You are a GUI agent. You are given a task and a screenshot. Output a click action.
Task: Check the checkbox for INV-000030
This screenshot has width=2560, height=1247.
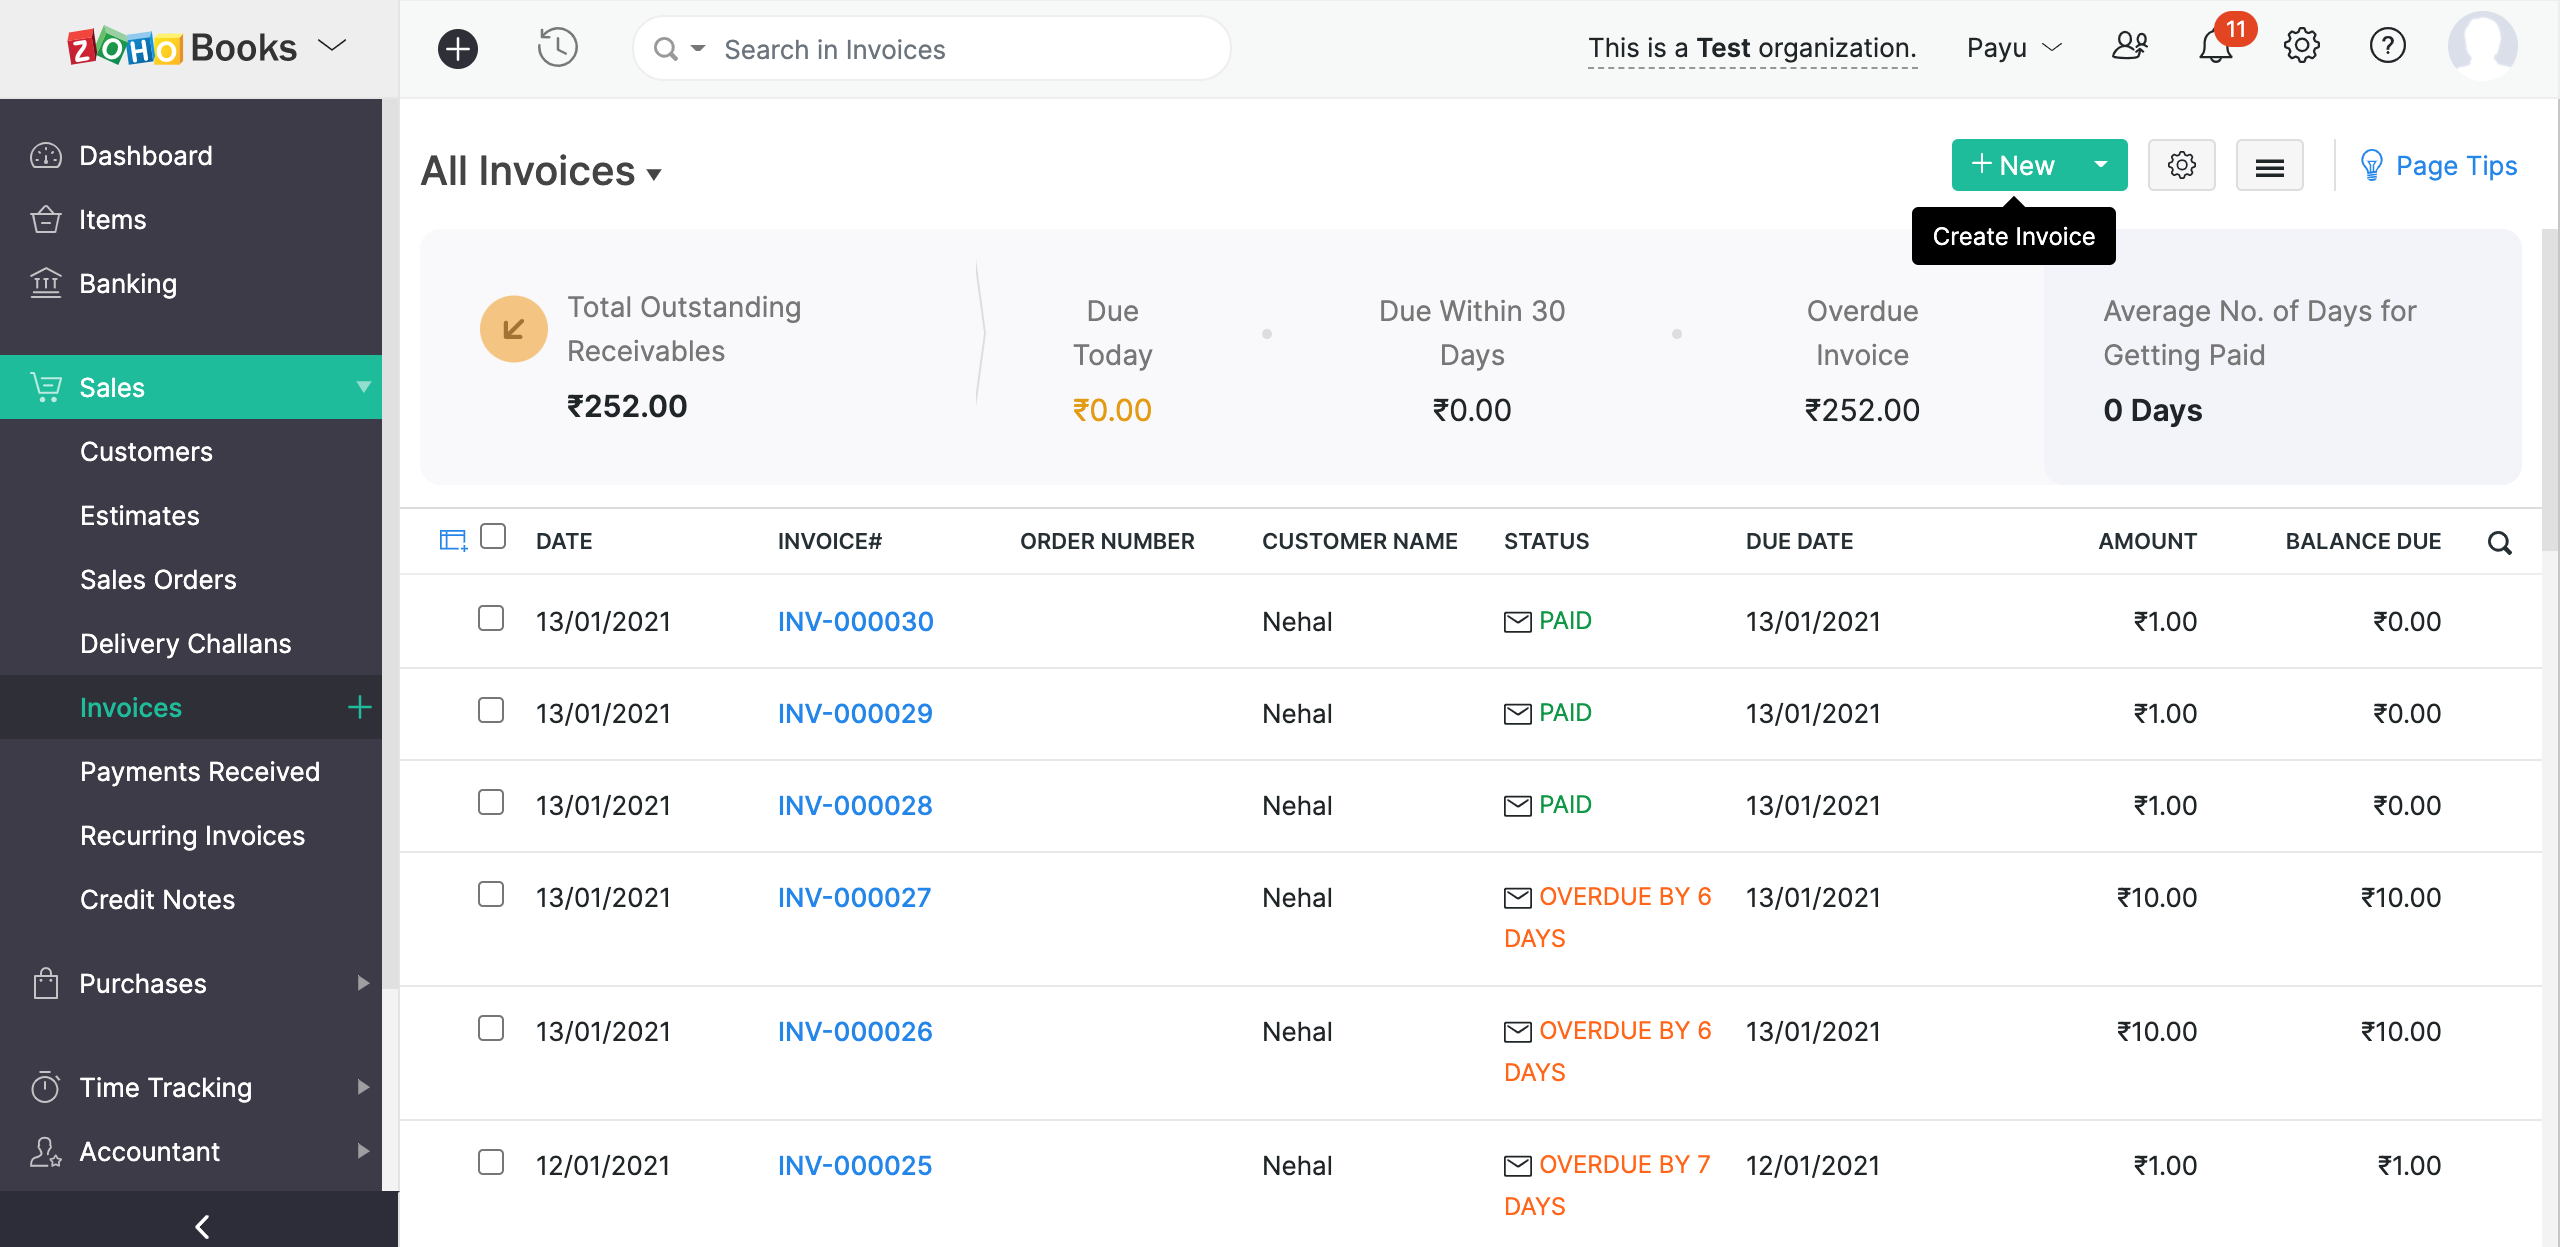tap(490, 619)
